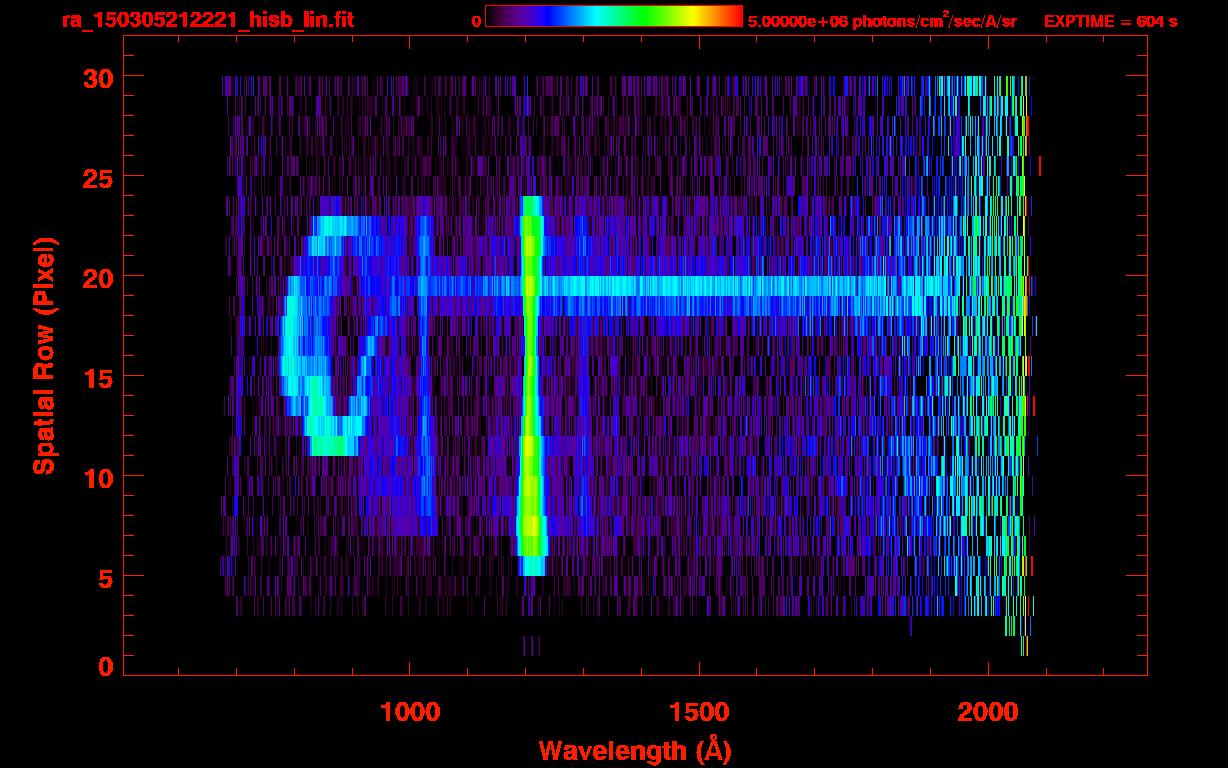Click the EXPTIME = 604 s text
The width and height of the screenshot is (1228, 768).
pos(1110,21)
